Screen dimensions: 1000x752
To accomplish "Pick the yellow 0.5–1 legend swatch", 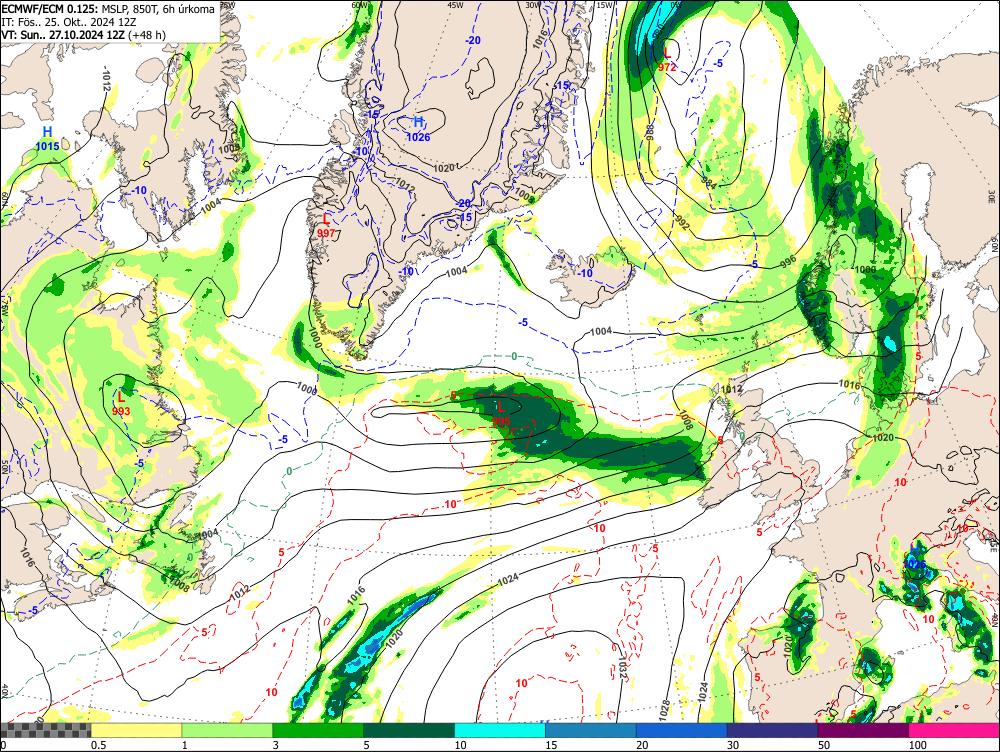I will coord(136,730).
